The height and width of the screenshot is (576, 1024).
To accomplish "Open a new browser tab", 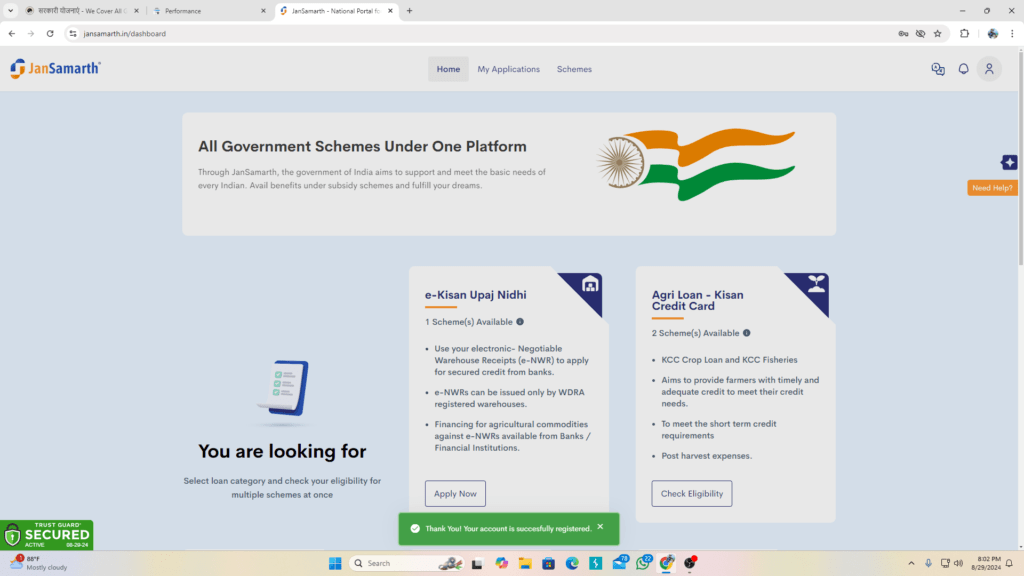I will click(409, 11).
